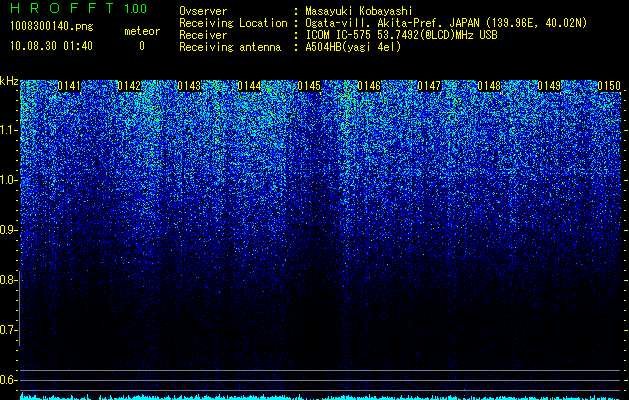Click the 0143 time marker
The image size is (629, 400).
point(189,86)
